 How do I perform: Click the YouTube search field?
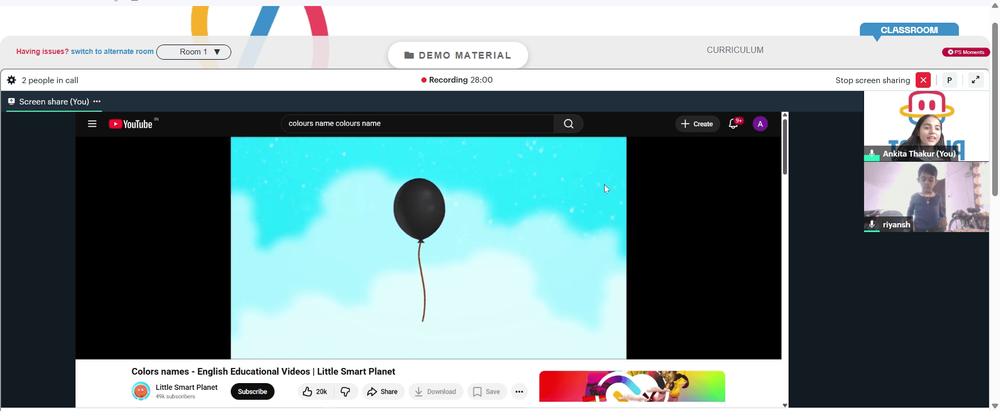[417, 124]
